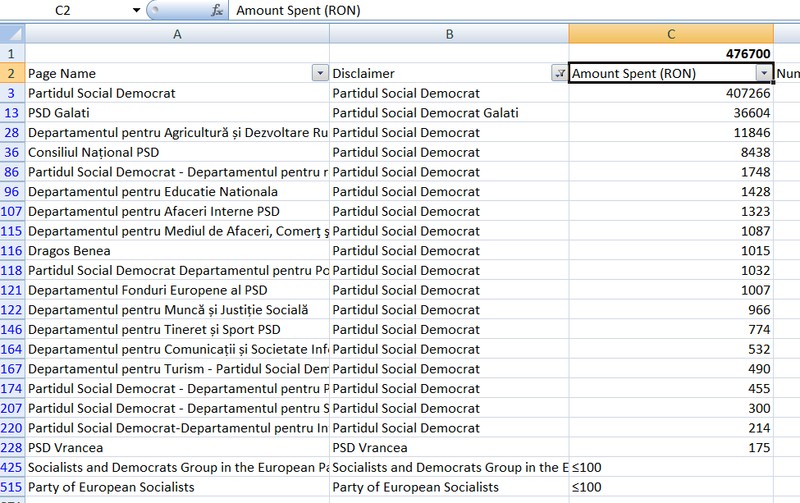Select the PSD Galati page name cell
Image resolution: width=800 pixels, height=503 pixels.
[x=177, y=113]
